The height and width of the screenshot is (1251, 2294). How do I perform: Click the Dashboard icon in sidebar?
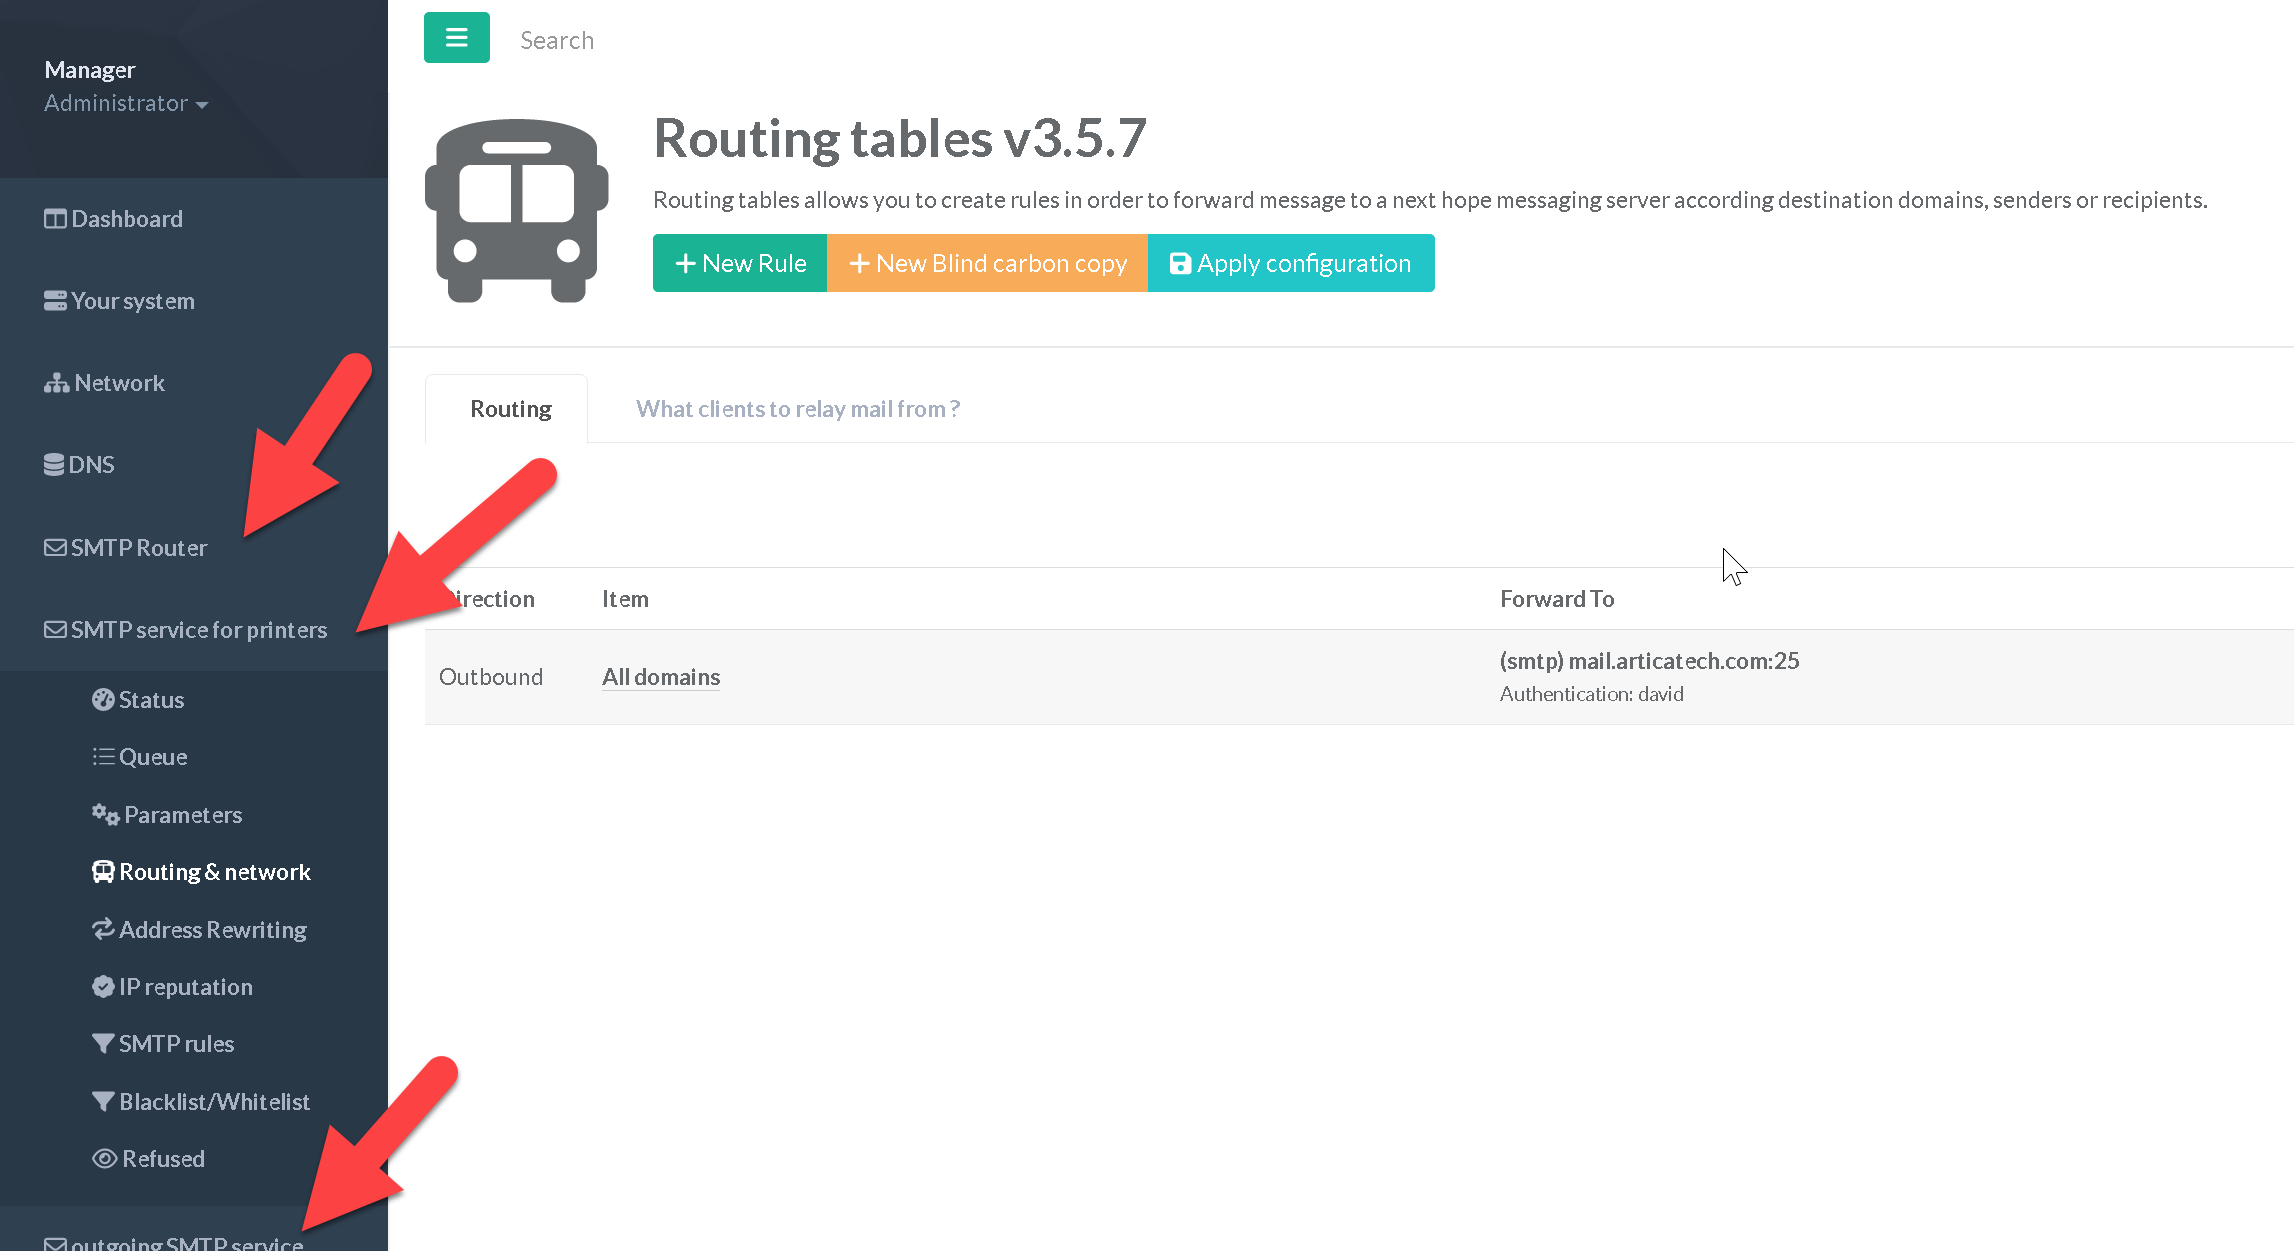point(55,219)
